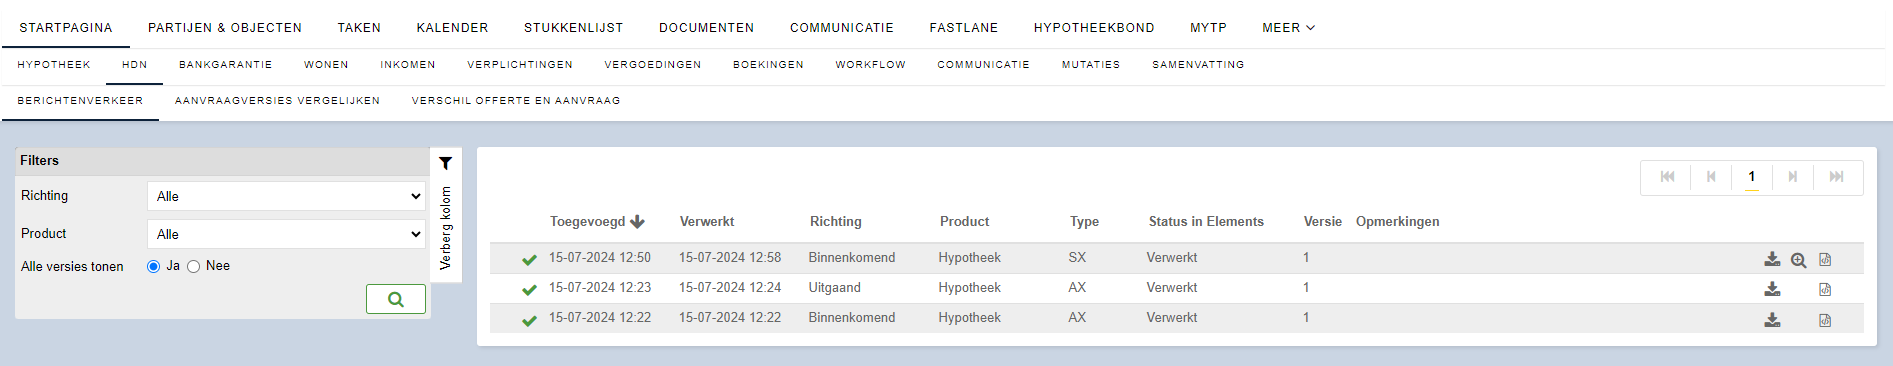Switch to the Bankgarantie tab

(225, 65)
